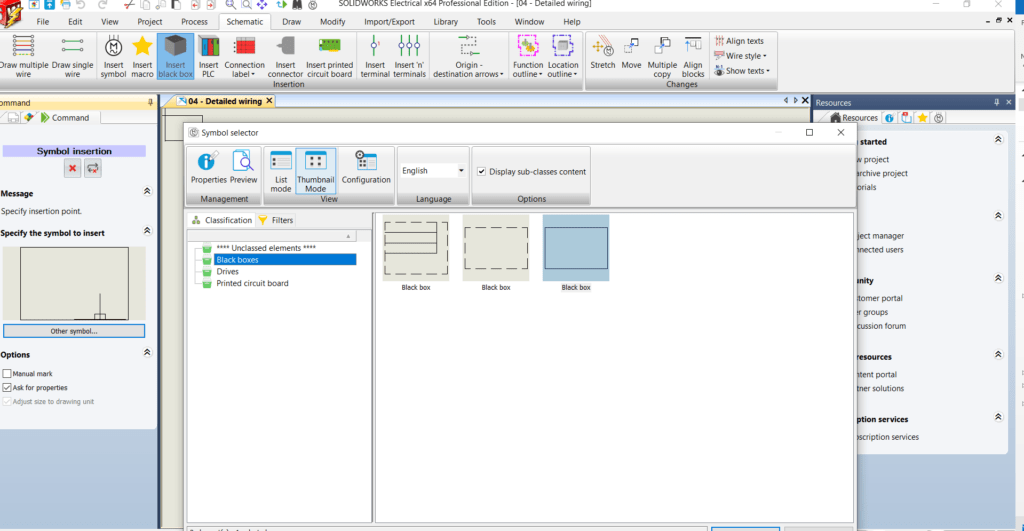The height and width of the screenshot is (531, 1024).
Task: Select the first Black box thumbnail
Action: [415, 249]
